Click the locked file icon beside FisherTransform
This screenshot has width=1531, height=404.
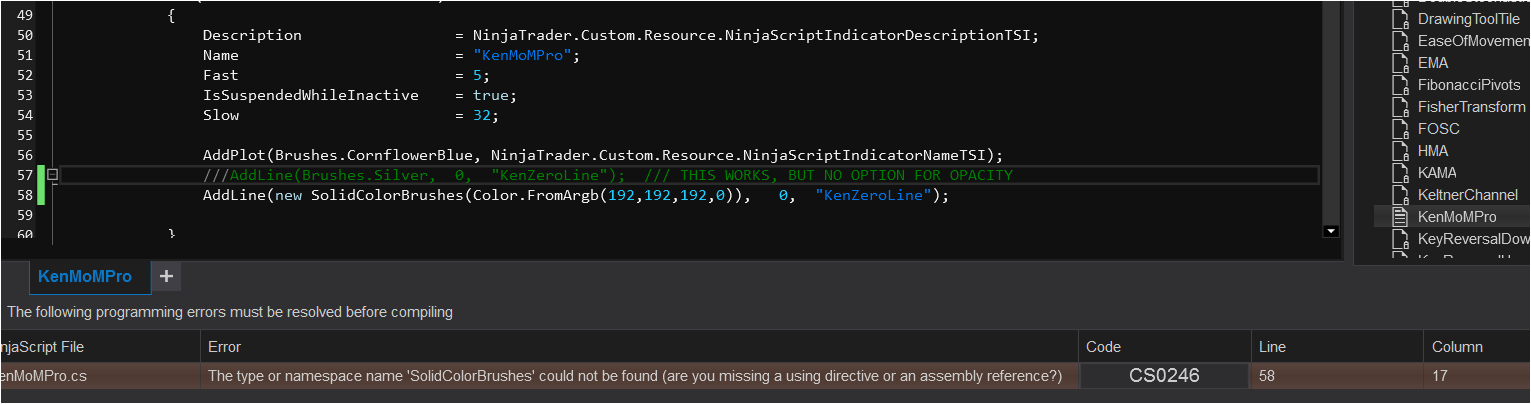pyautogui.click(x=1399, y=107)
